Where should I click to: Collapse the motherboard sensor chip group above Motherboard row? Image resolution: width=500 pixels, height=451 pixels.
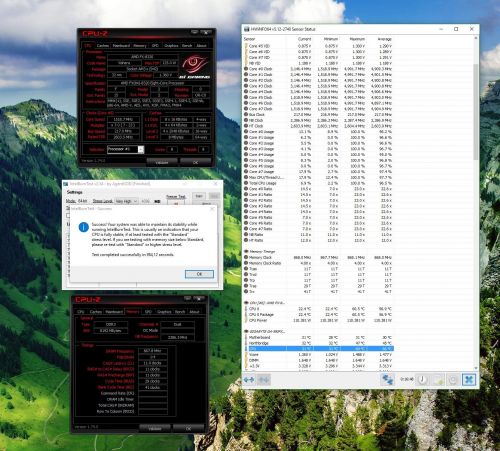(x=246, y=332)
